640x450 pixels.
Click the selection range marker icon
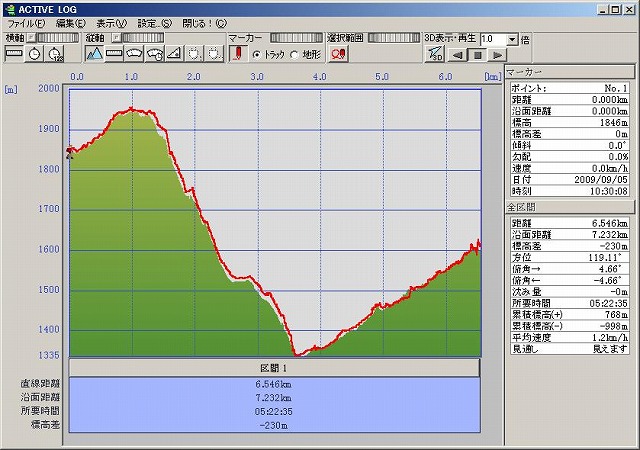coord(338,53)
